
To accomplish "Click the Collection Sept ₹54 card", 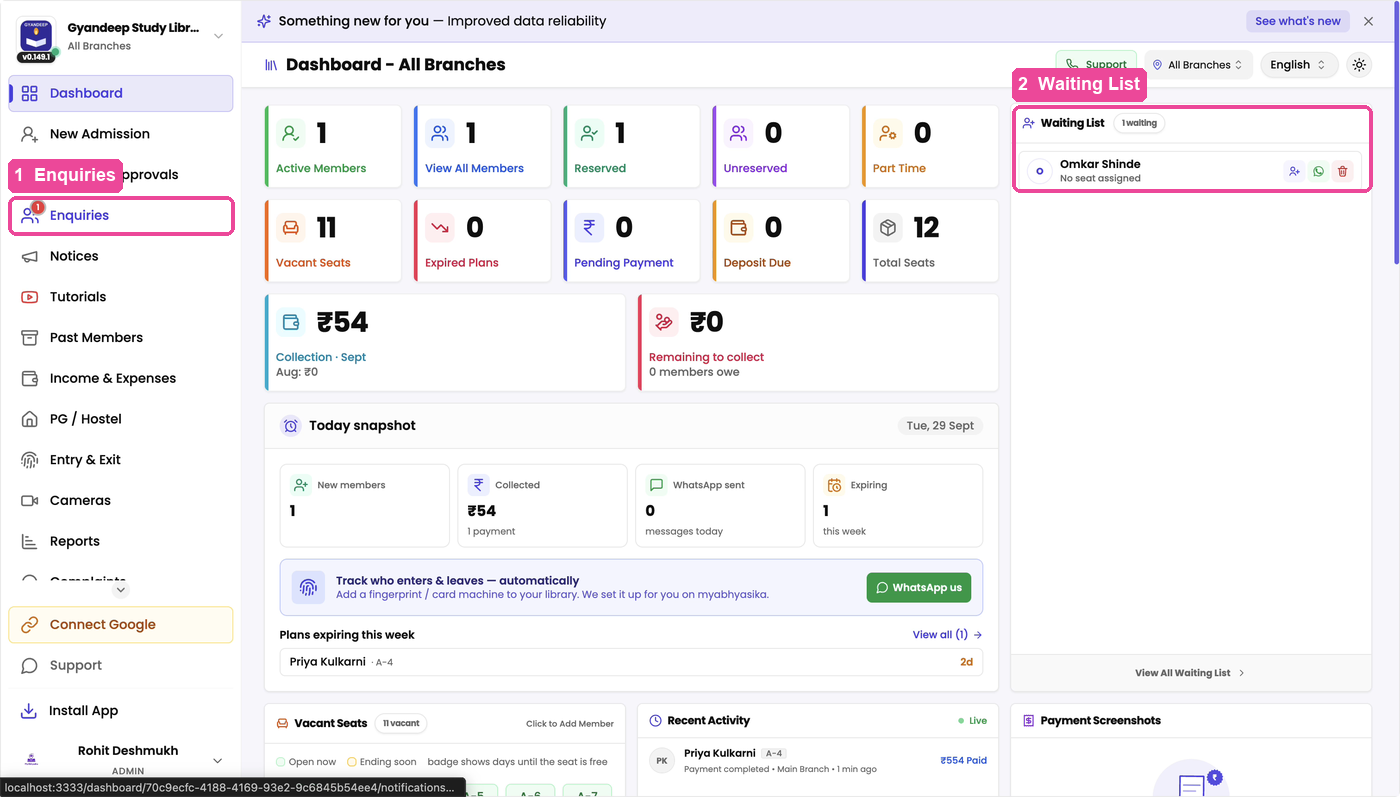I will pyautogui.click(x=445, y=343).
